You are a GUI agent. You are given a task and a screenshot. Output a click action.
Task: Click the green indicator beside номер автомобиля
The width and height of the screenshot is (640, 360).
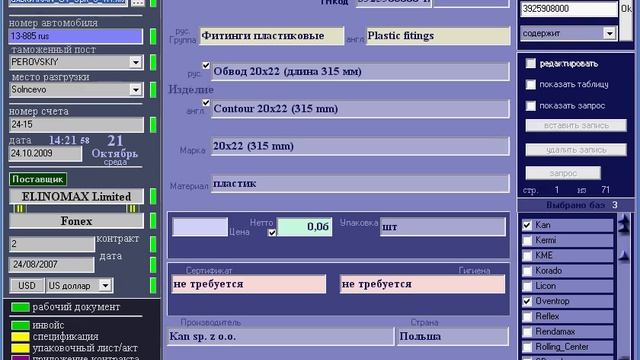pos(153,36)
